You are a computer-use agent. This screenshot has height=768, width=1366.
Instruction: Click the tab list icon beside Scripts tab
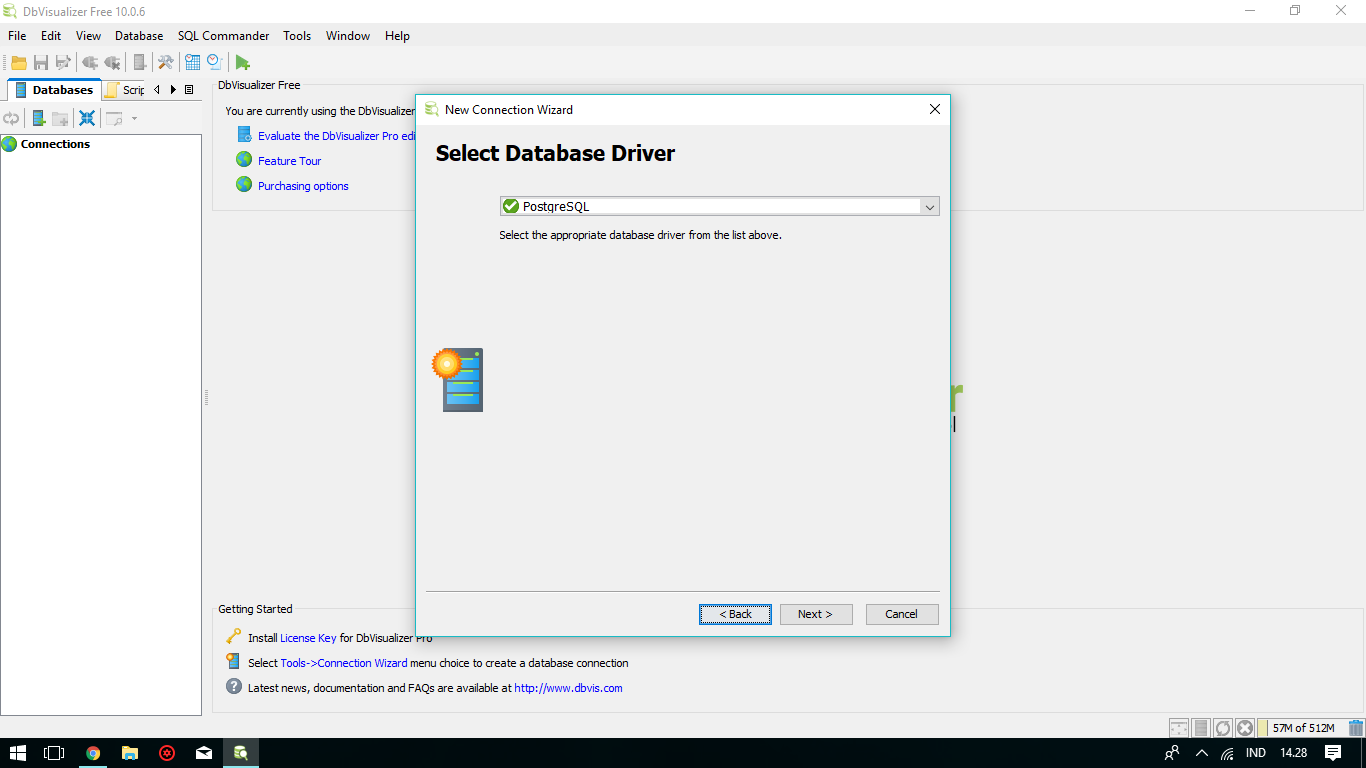click(189, 90)
